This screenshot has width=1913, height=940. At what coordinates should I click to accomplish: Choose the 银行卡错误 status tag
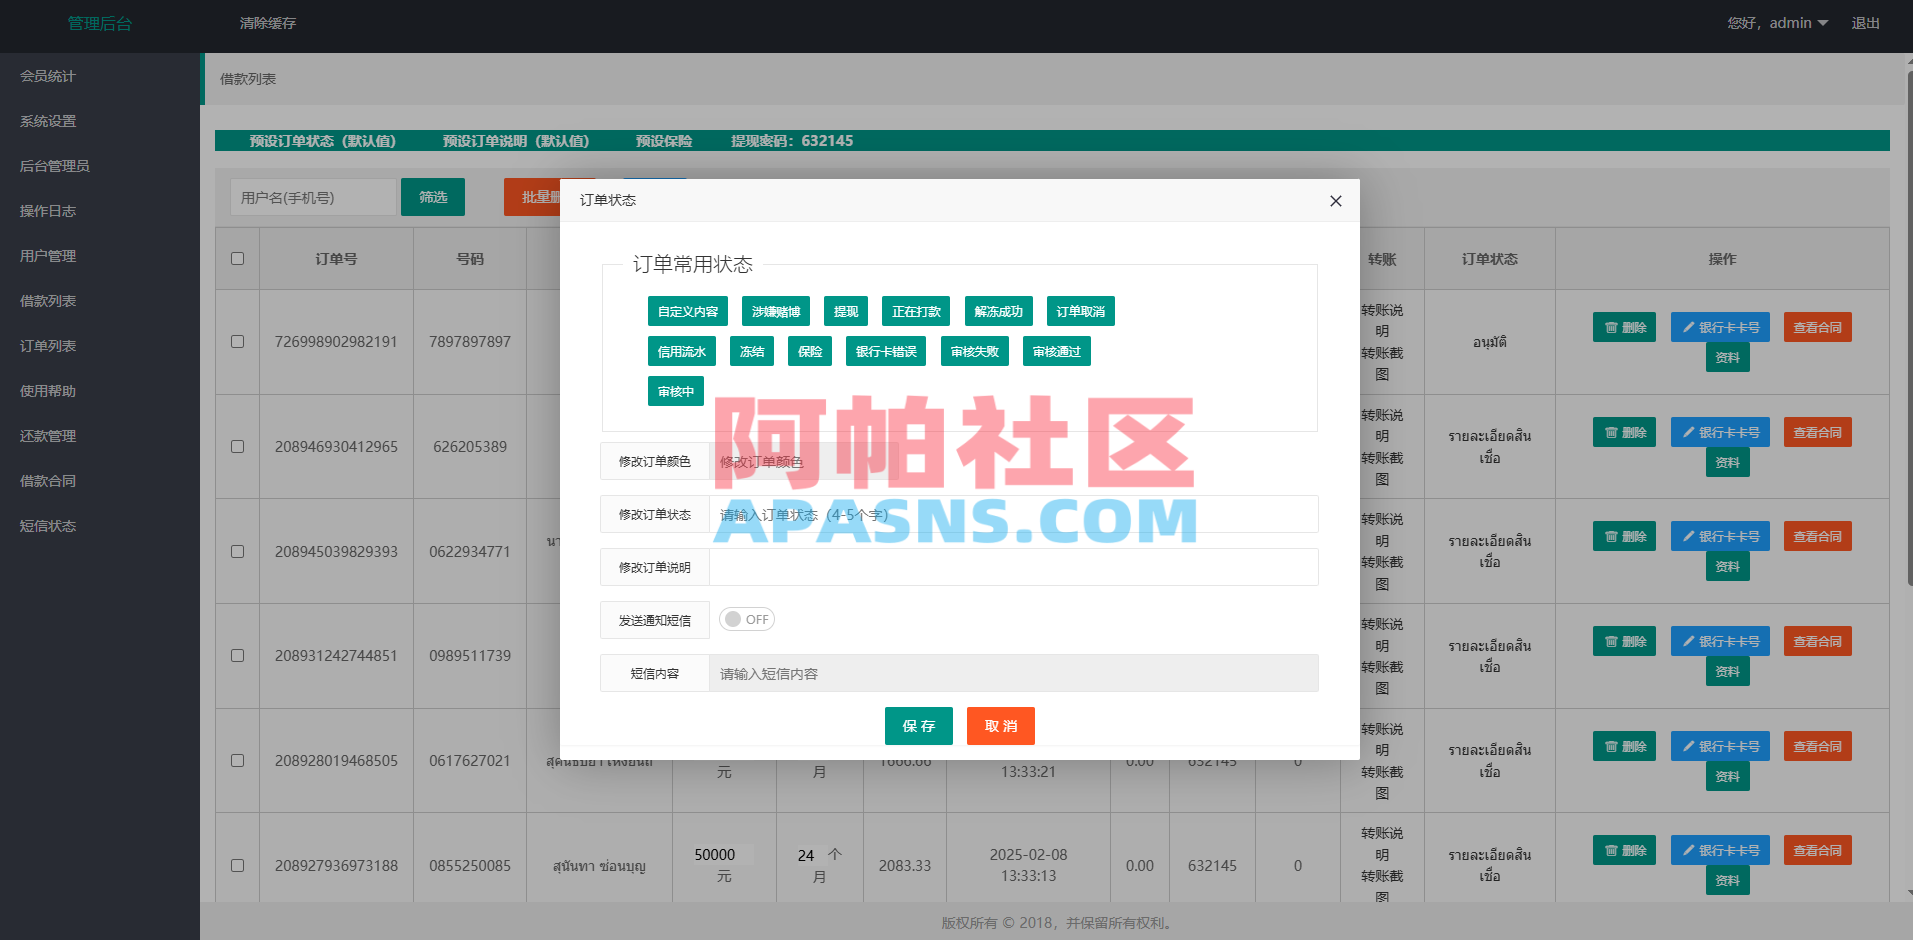pyautogui.click(x=886, y=351)
